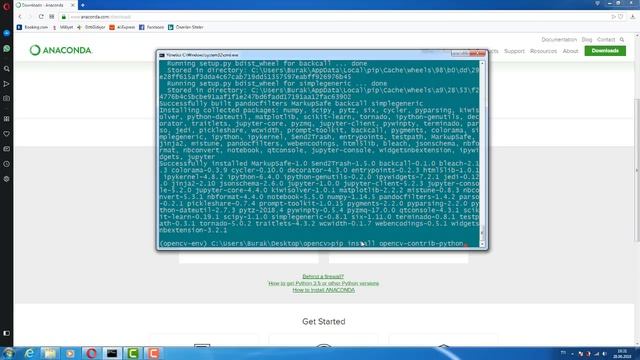Open the Documentation link

pos(559,40)
